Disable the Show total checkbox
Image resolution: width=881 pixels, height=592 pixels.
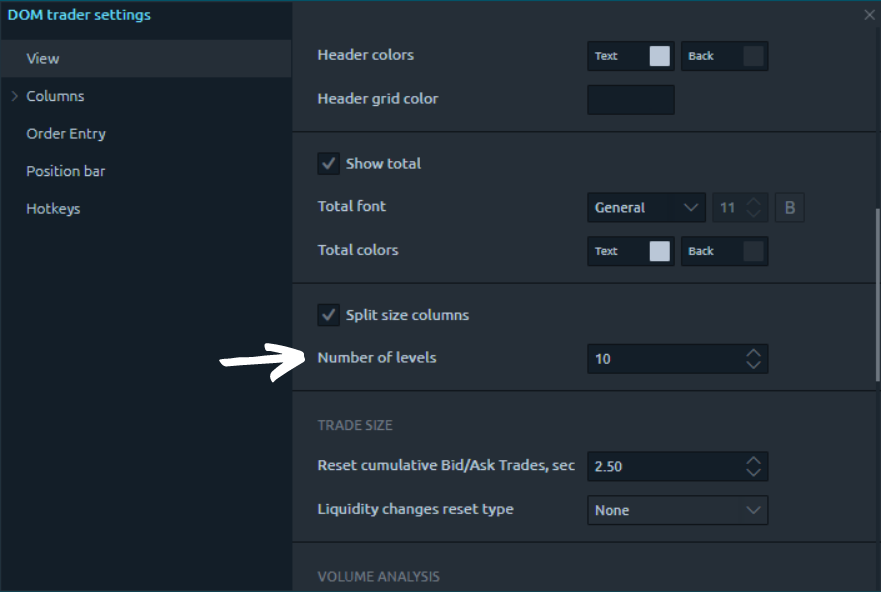tap(329, 162)
